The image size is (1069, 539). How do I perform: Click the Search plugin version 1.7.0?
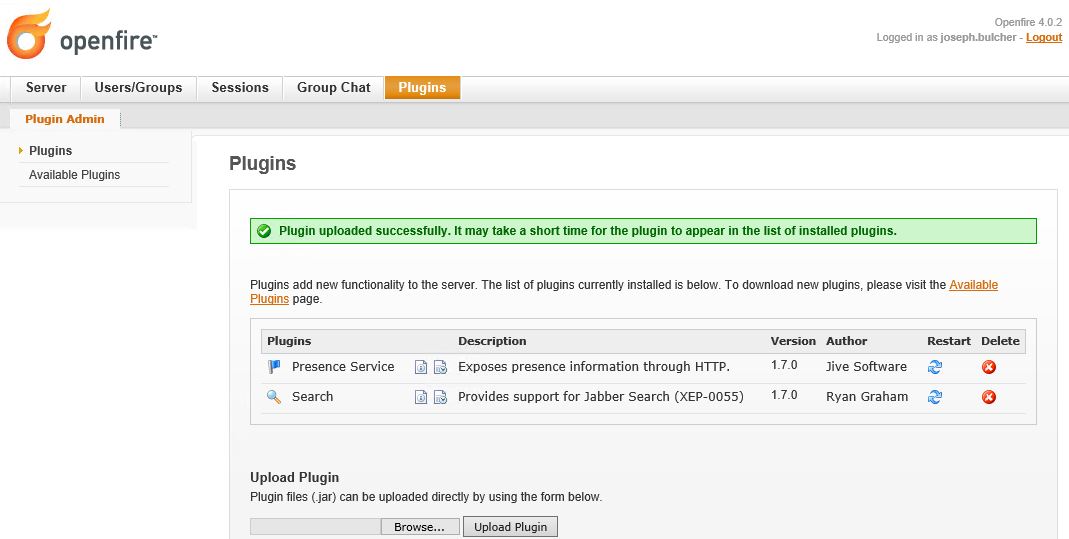784,395
